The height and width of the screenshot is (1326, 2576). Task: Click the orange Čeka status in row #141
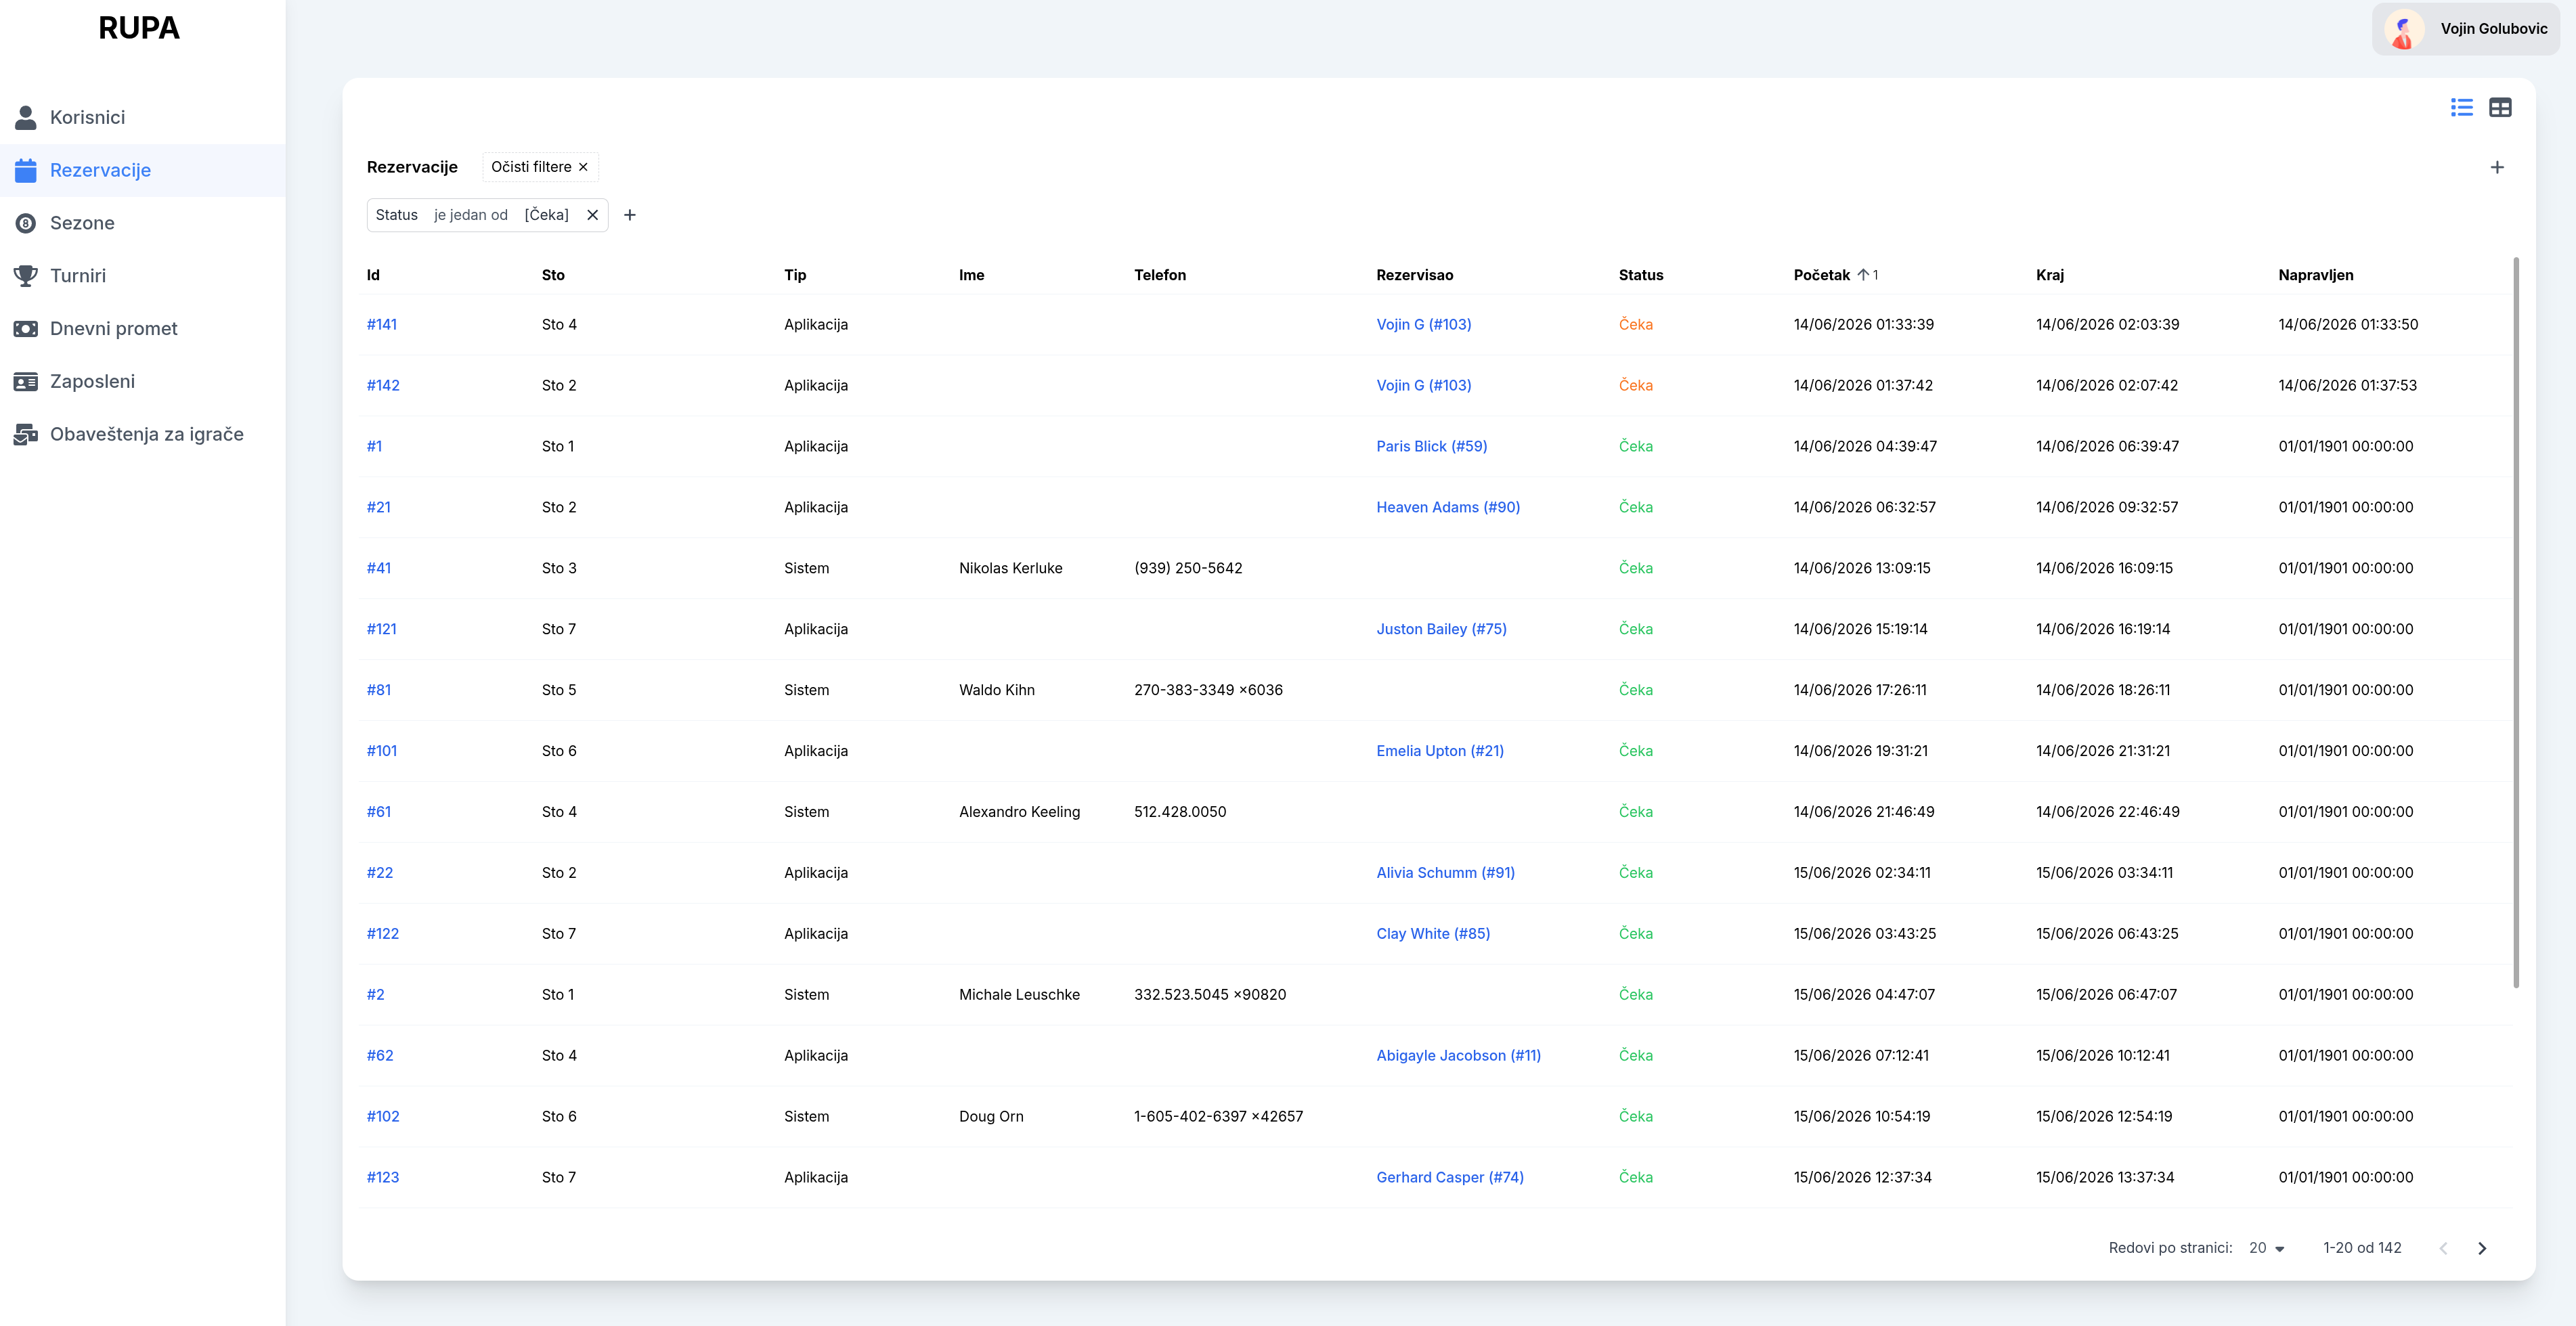click(x=1636, y=324)
